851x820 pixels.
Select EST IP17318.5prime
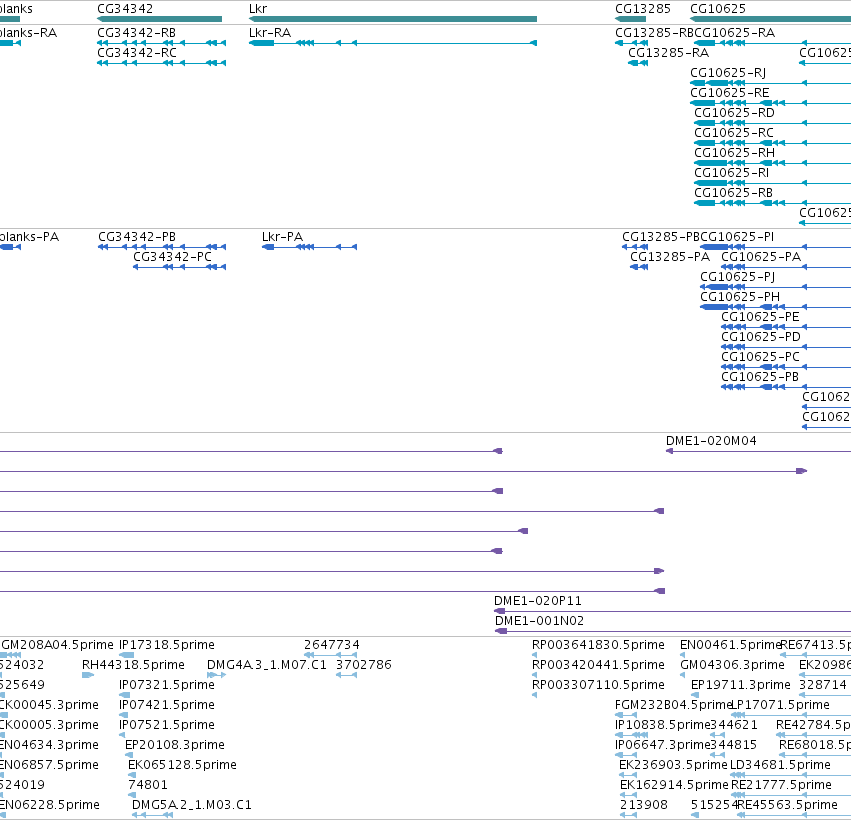point(167,645)
